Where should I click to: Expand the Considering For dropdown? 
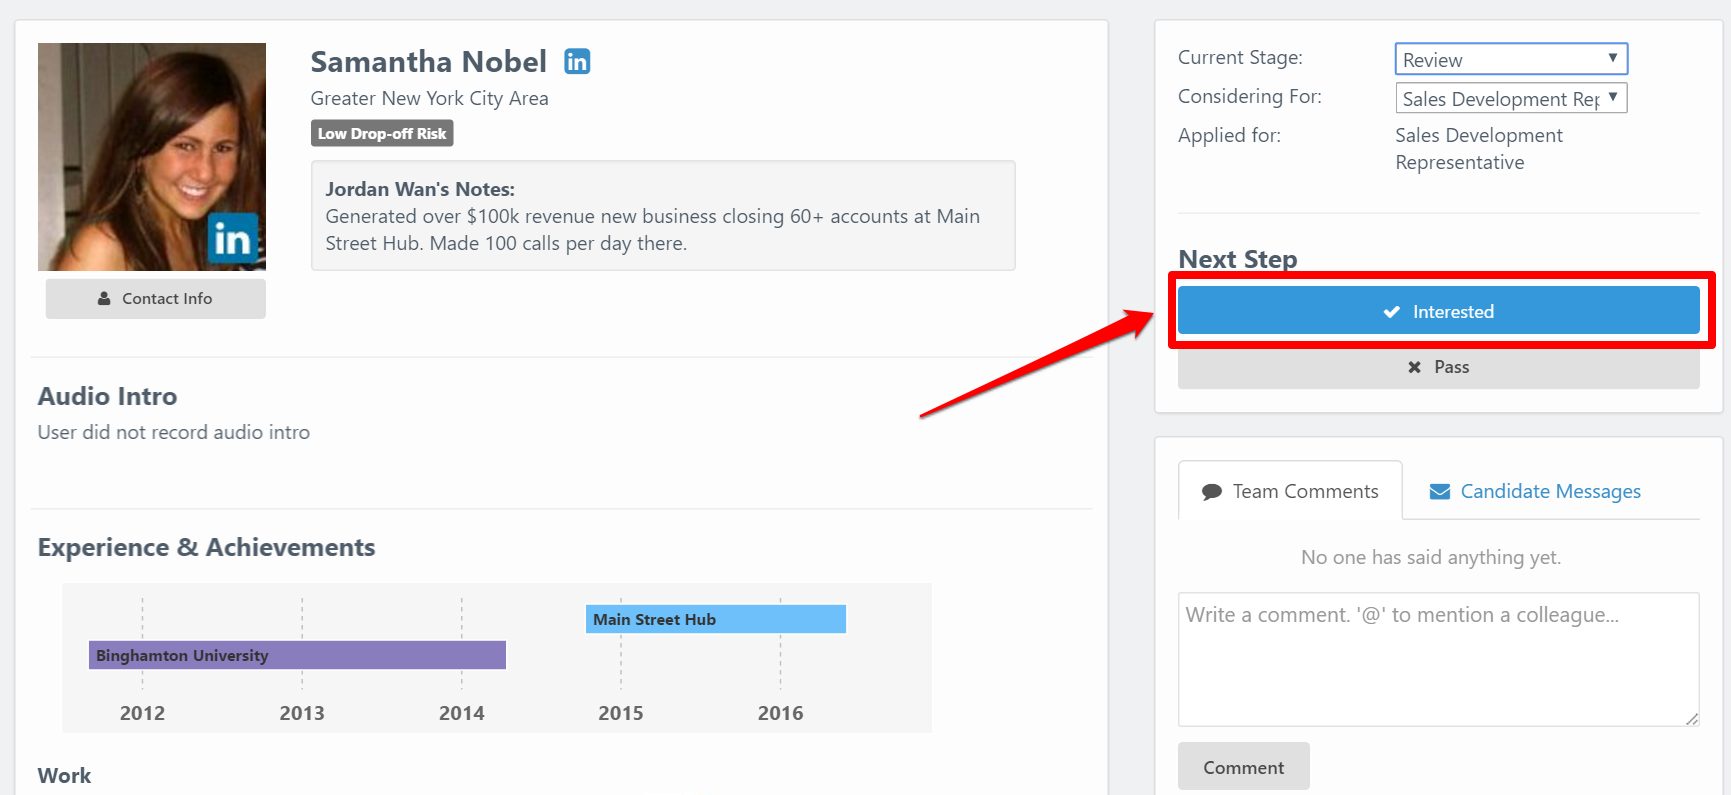(1511, 98)
